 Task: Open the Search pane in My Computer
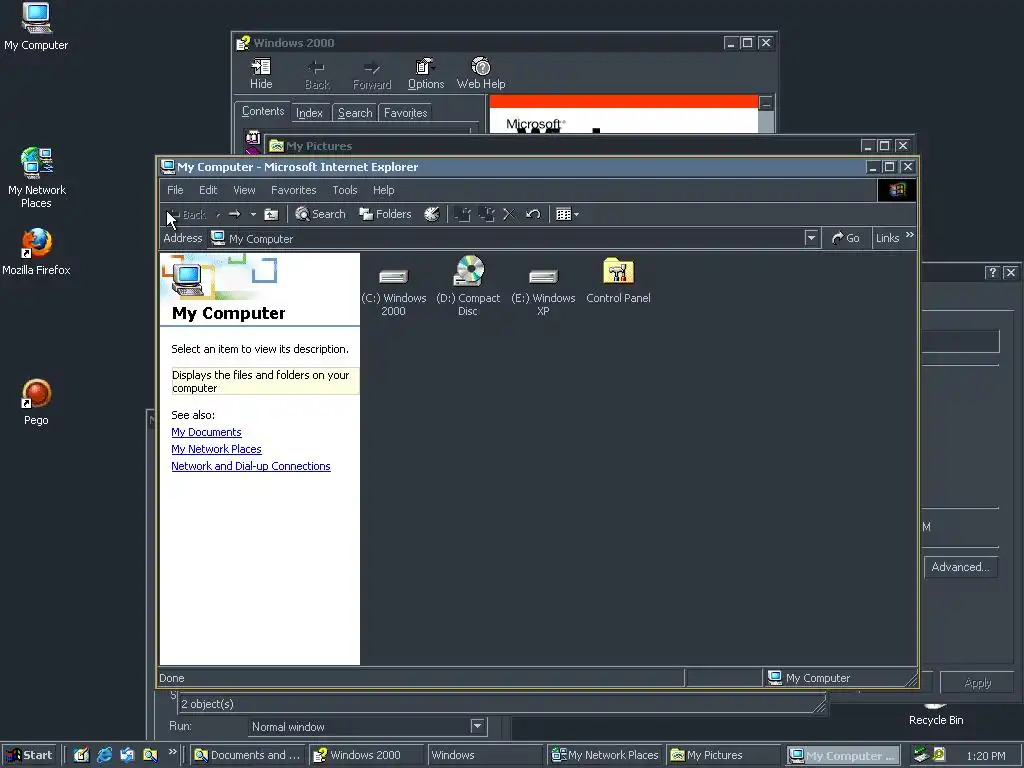pyautogui.click(x=320, y=214)
